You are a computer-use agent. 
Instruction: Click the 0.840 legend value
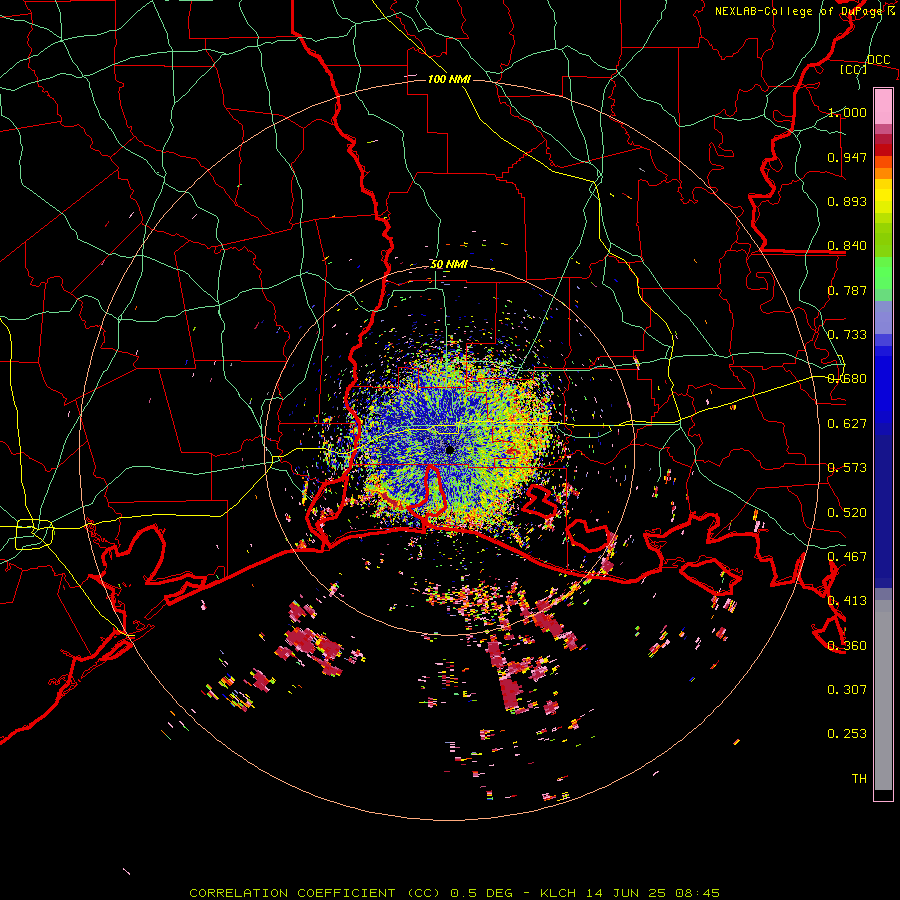[847, 246]
